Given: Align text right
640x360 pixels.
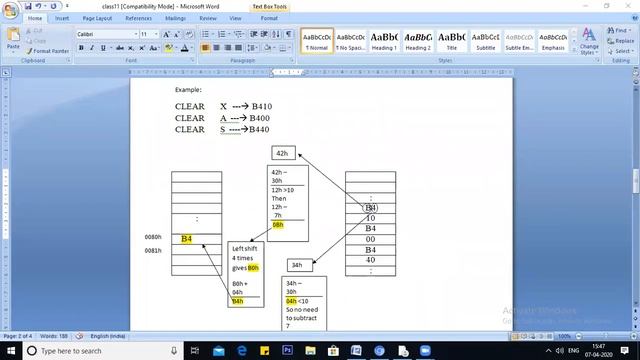Looking at the screenshot, I should coord(227,48).
